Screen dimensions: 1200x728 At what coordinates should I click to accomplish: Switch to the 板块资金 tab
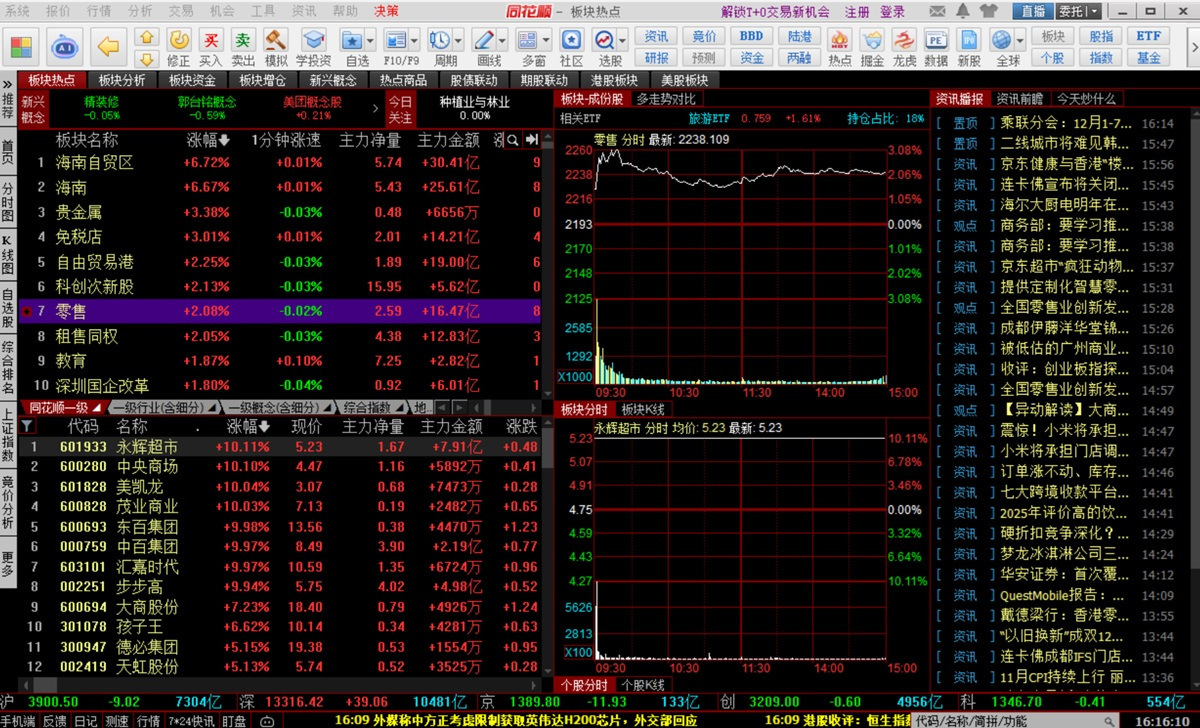point(192,80)
